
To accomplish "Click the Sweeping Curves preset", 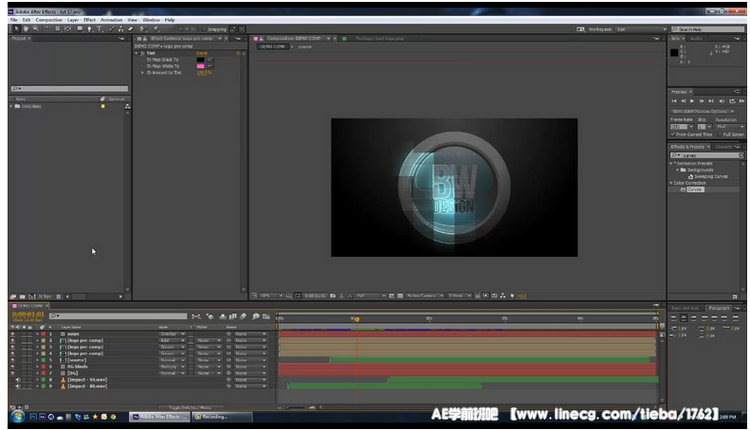I will (711, 176).
